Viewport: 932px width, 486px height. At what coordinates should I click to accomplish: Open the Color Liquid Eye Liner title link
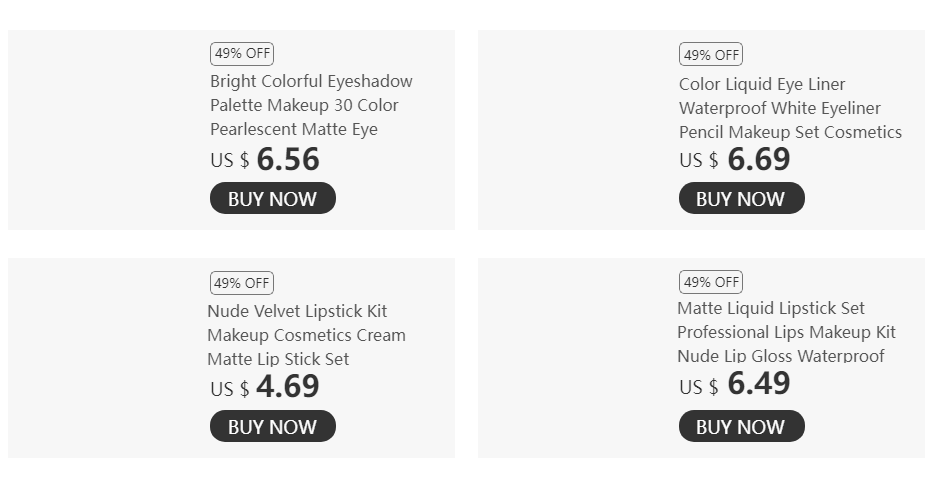[x=789, y=108]
